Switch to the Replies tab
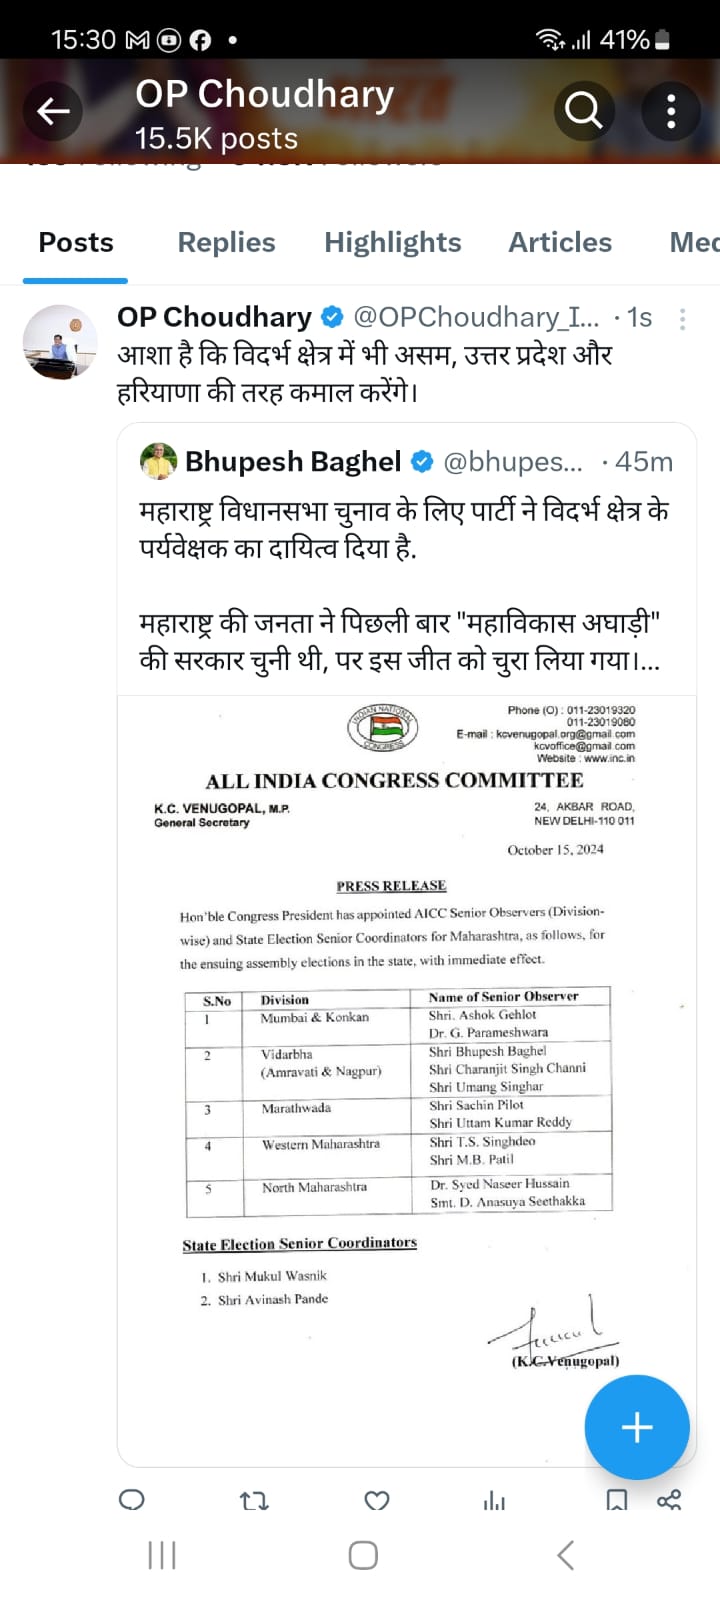The image size is (720, 1600). click(x=226, y=242)
